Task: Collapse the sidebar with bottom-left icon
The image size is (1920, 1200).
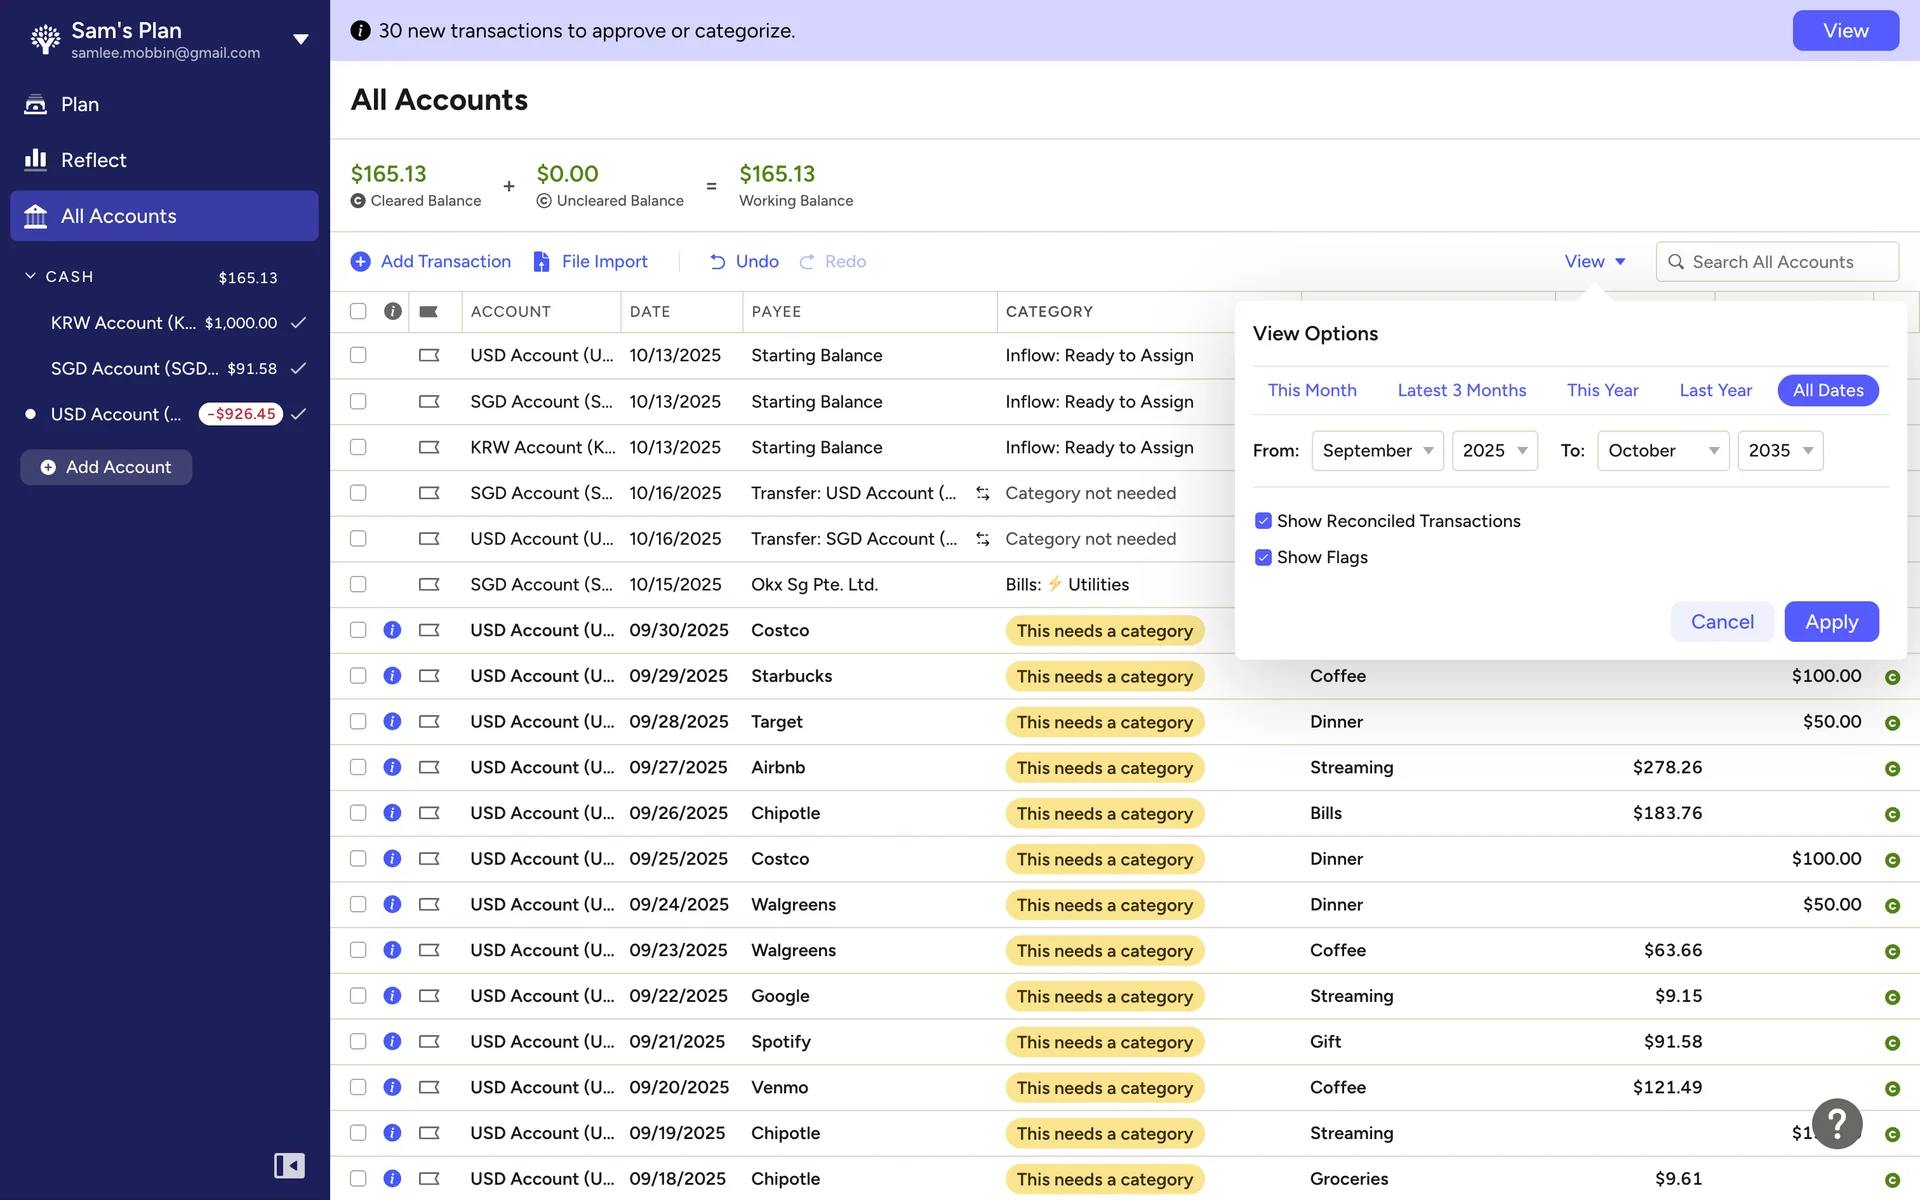Action: tap(289, 1165)
